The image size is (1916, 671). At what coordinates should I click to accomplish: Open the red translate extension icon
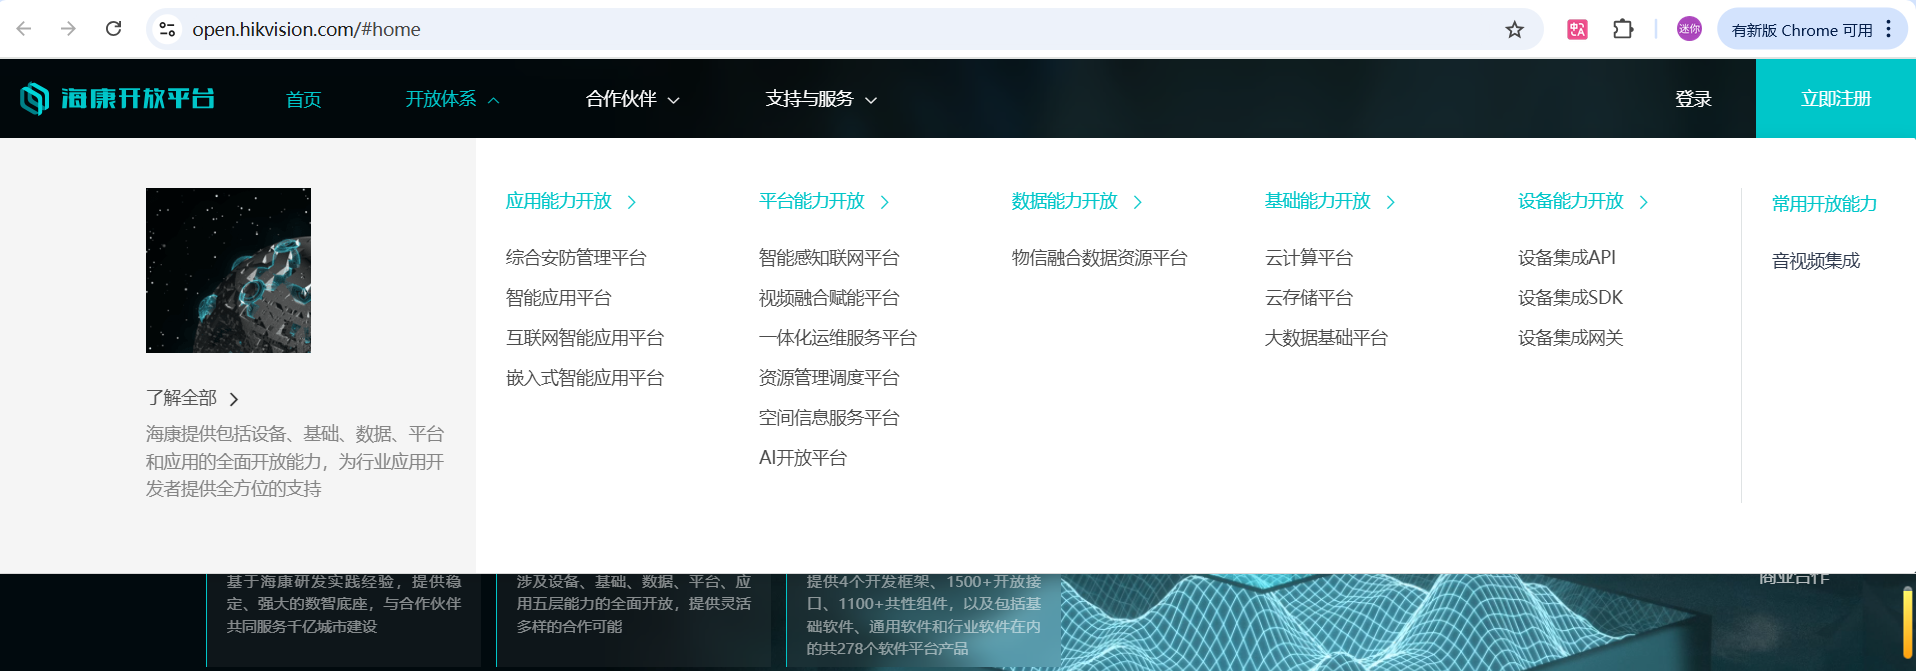[x=1578, y=30]
